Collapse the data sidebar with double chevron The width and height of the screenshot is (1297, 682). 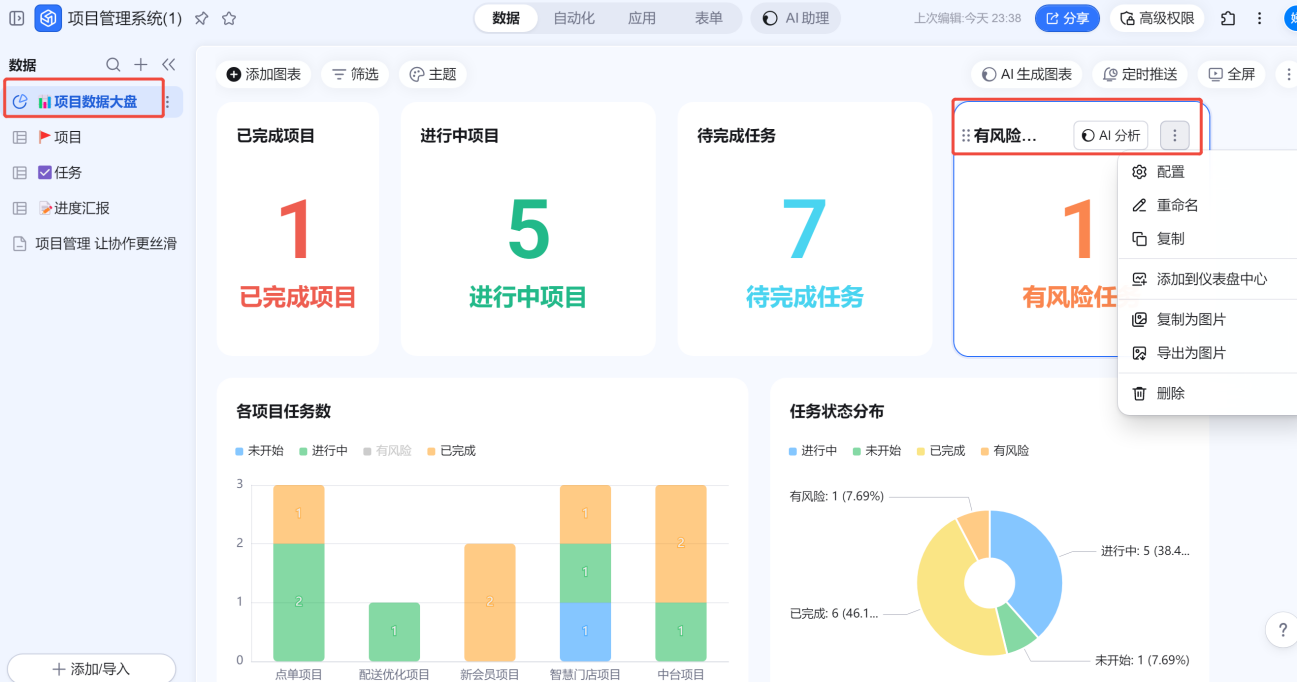(x=168, y=65)
